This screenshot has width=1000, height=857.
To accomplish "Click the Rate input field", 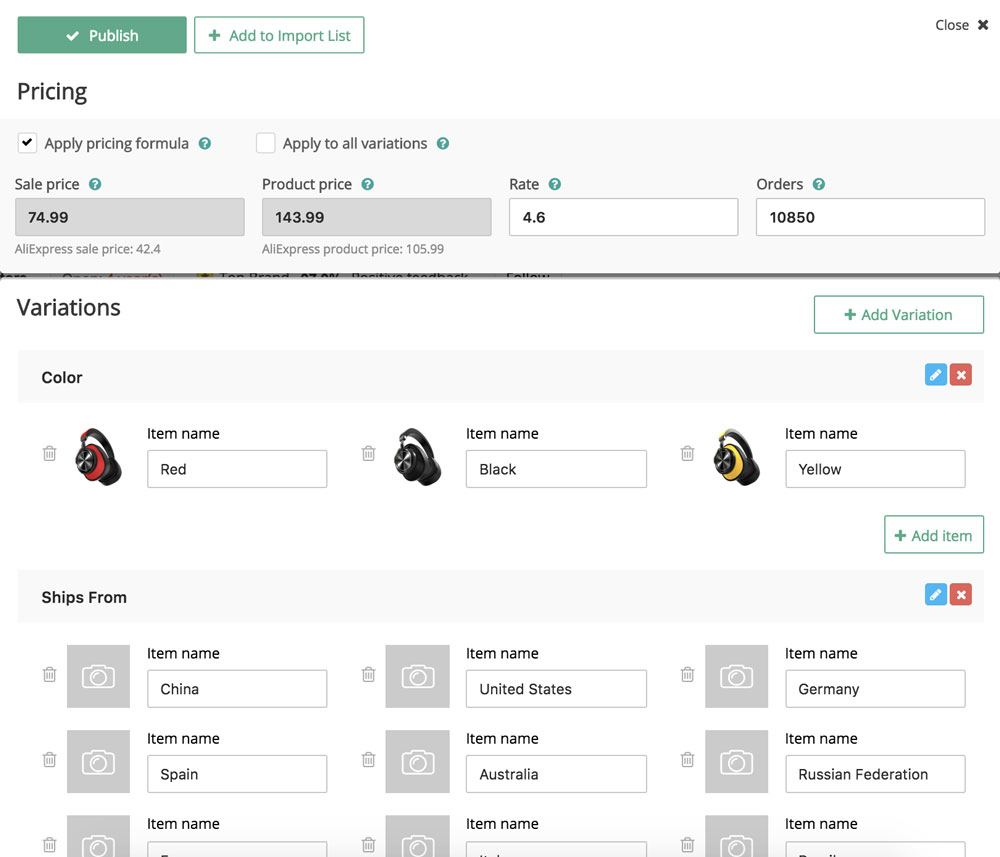I will point(623,217).
